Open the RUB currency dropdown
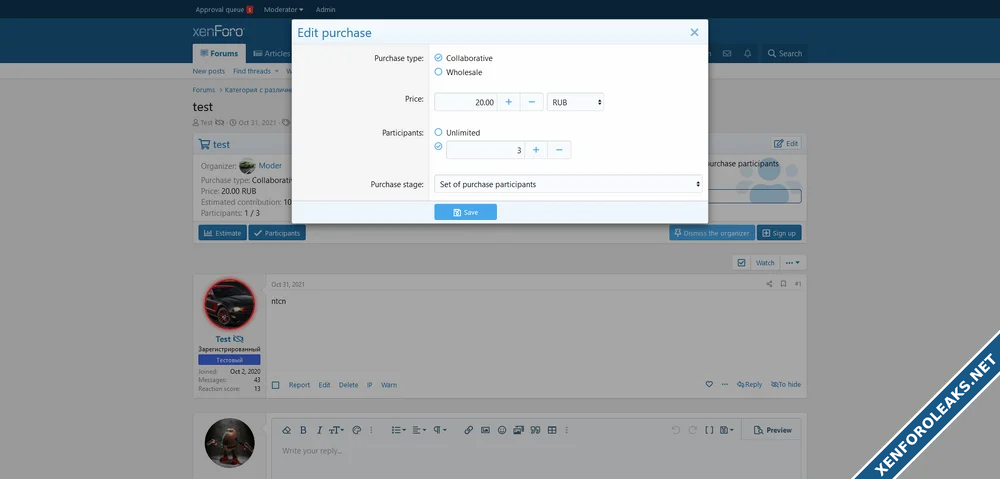1000x479 pixels. tap(576, 102)
